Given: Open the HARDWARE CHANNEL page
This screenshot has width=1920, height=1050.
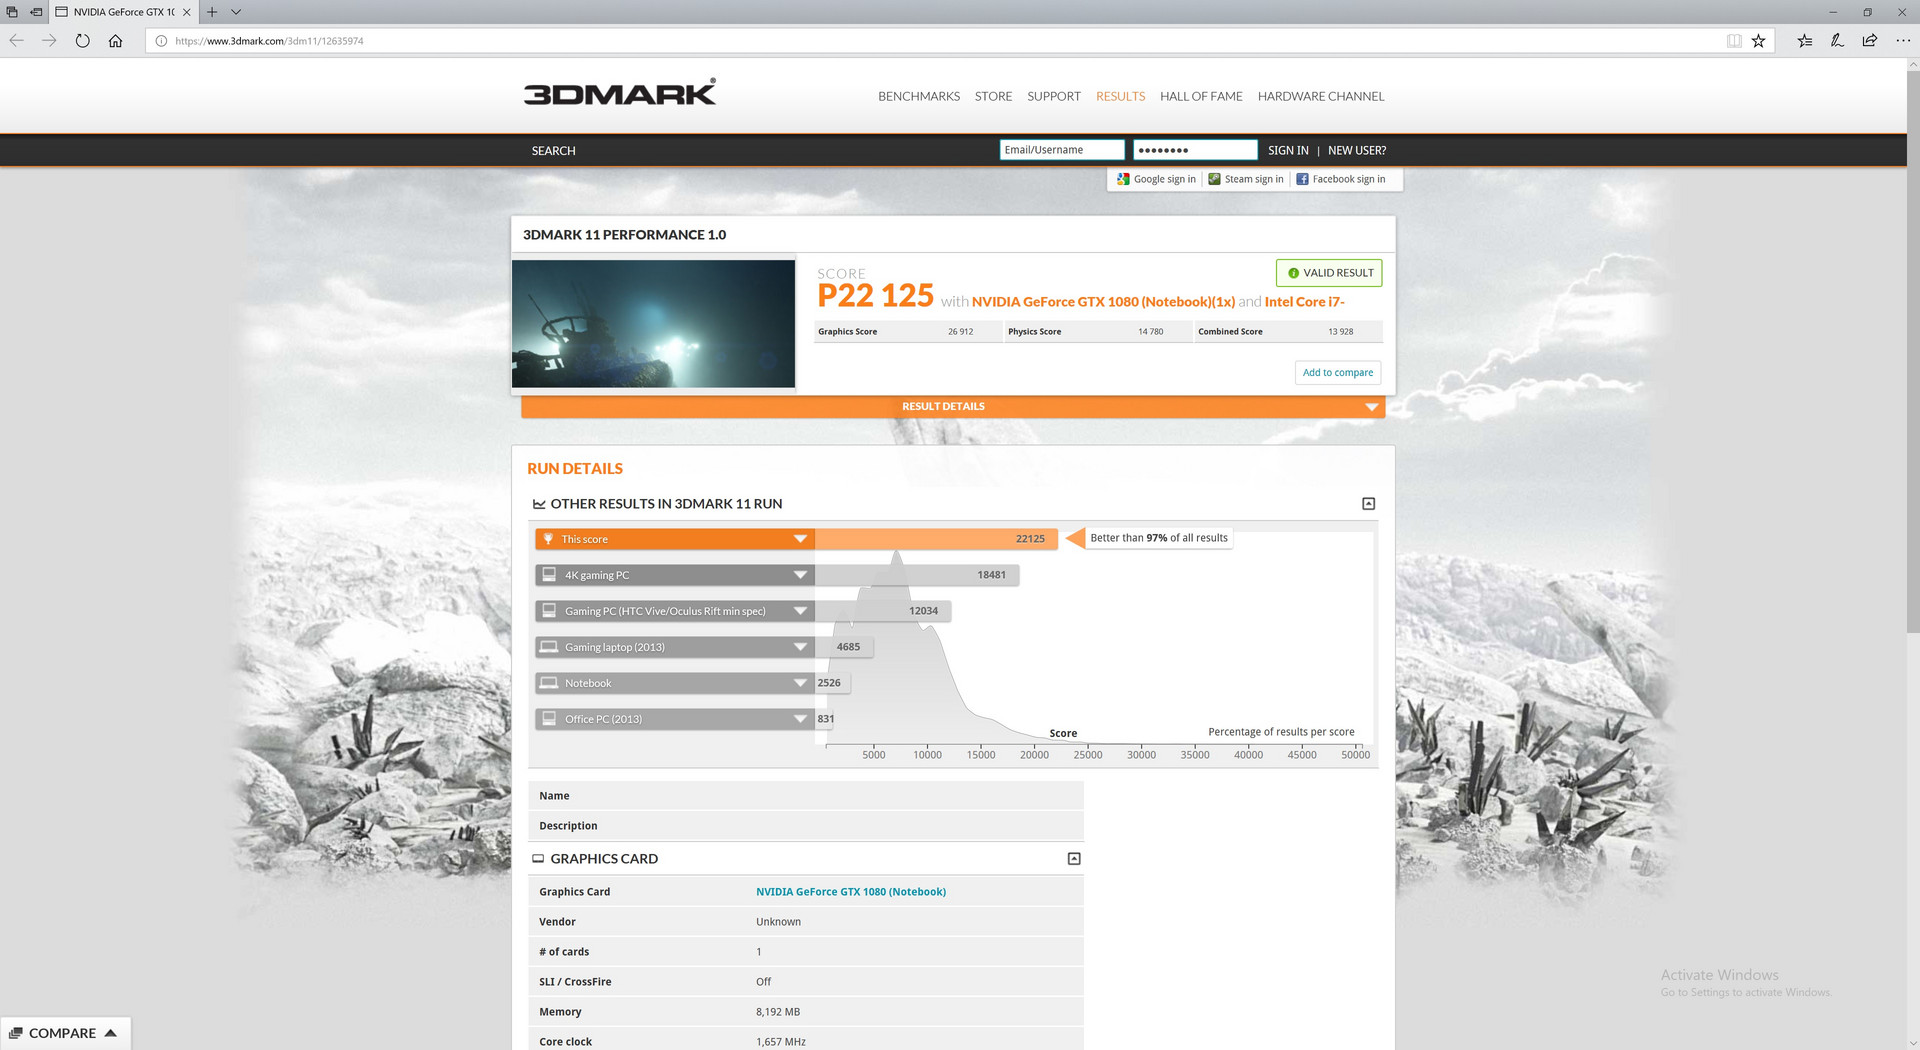Looking at the screenshot, I should coord(1321,96).
